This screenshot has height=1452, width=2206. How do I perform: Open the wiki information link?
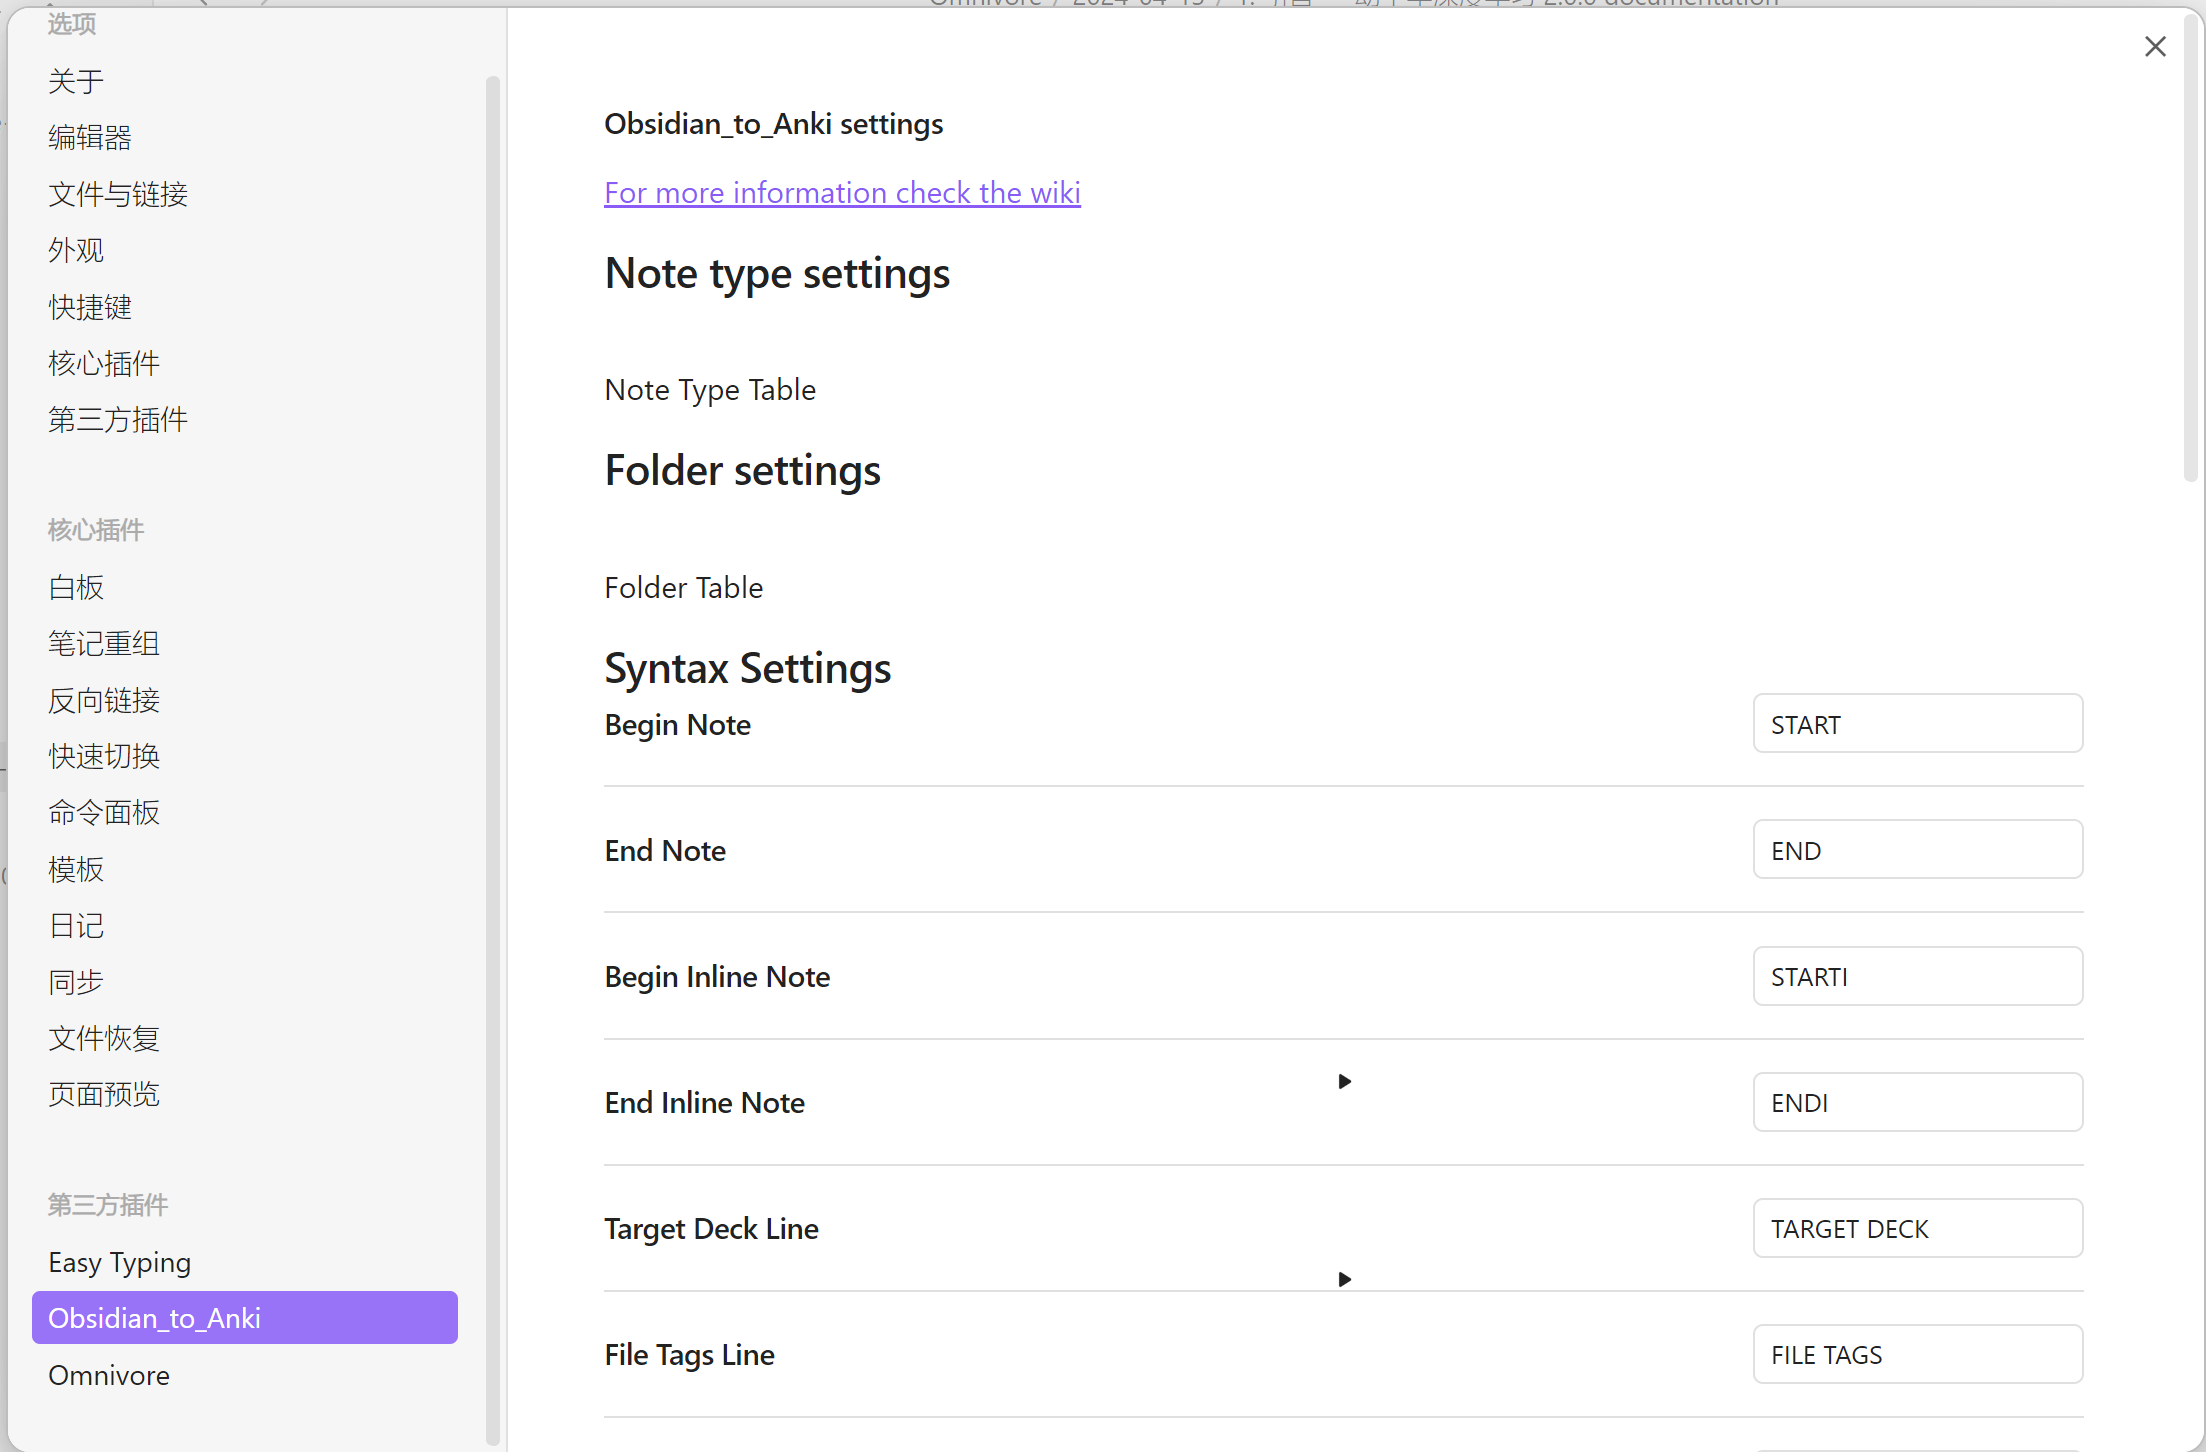[842, 192]
